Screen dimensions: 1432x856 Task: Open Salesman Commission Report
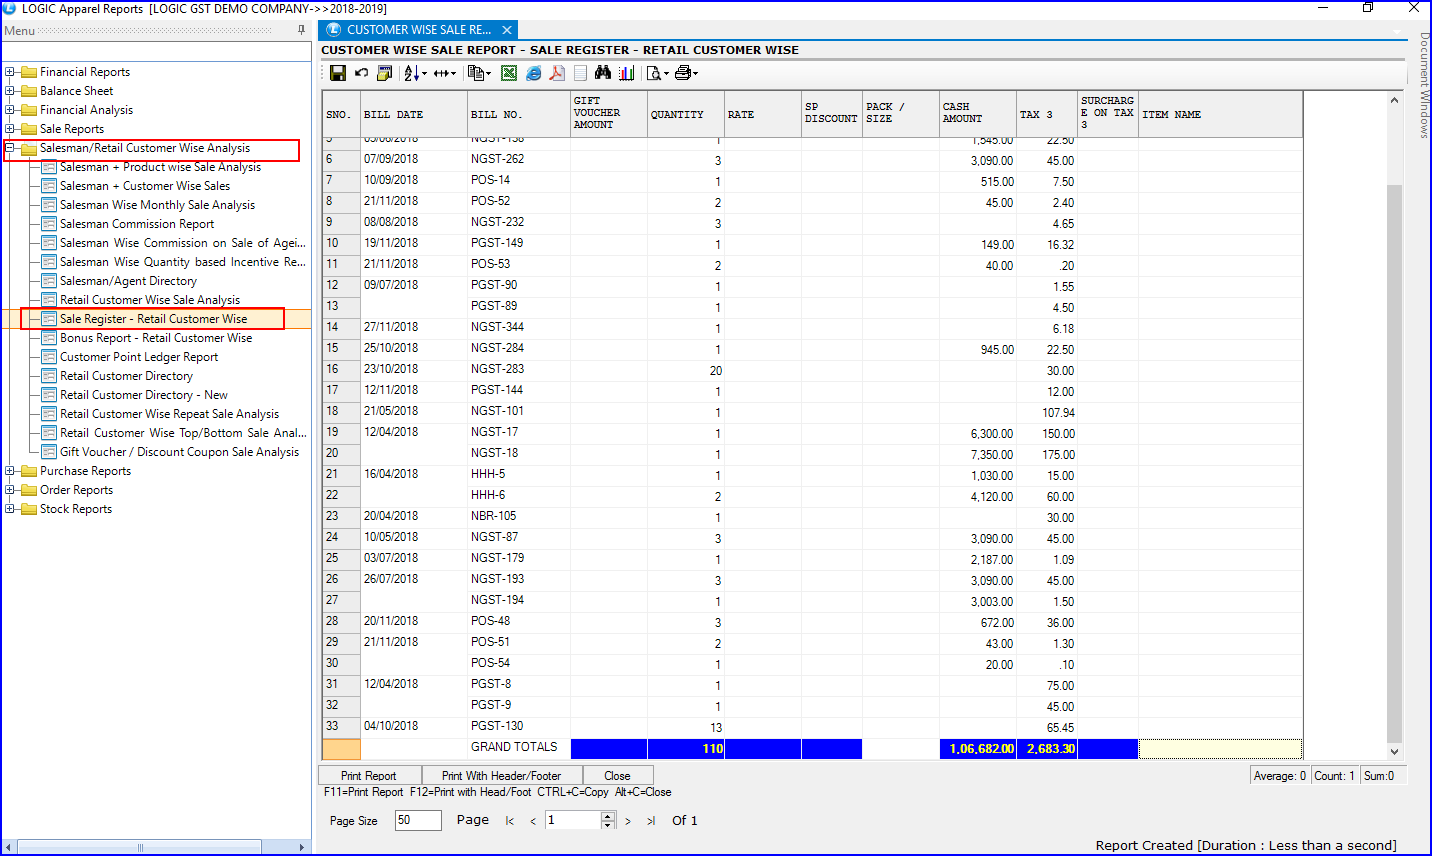tap(137, 224)
